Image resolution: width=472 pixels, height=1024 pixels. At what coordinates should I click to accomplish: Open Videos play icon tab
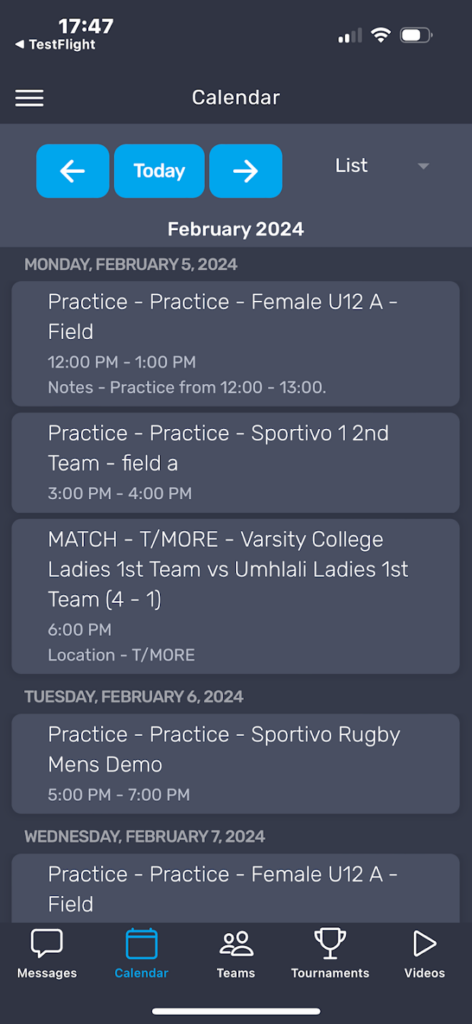click(424, 944)
